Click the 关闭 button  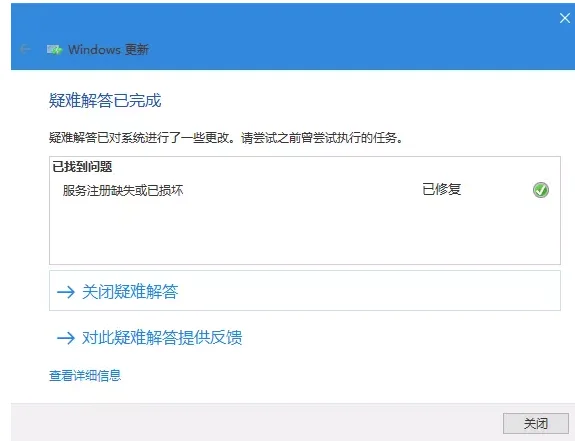pyautogui.click(x=536, y=423)
